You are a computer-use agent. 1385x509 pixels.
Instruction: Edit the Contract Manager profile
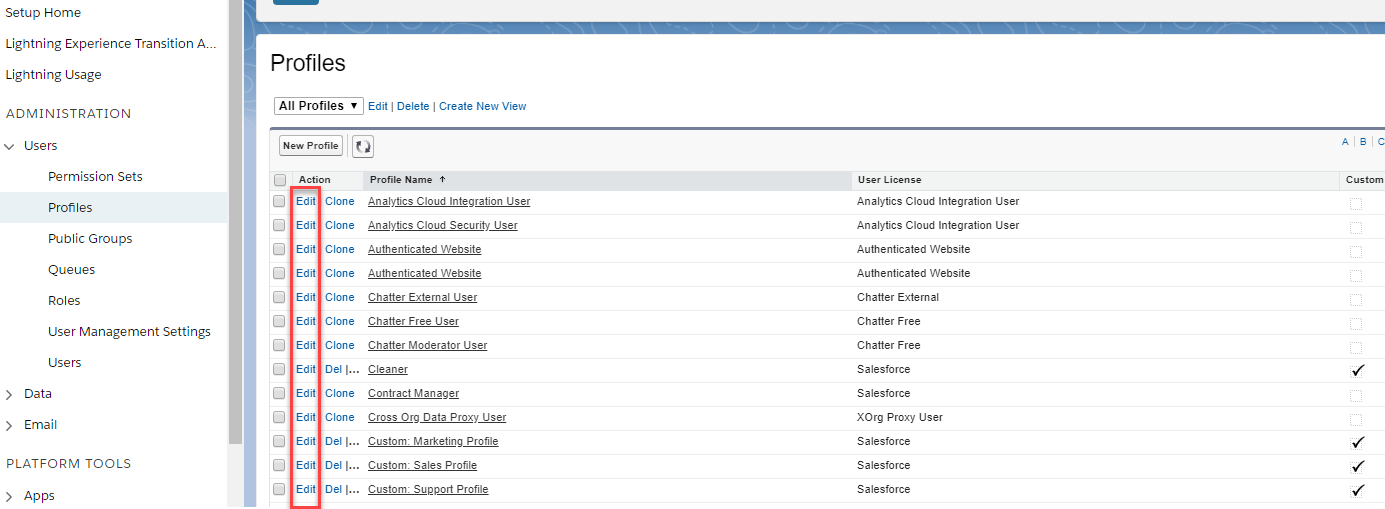(306, 393)
